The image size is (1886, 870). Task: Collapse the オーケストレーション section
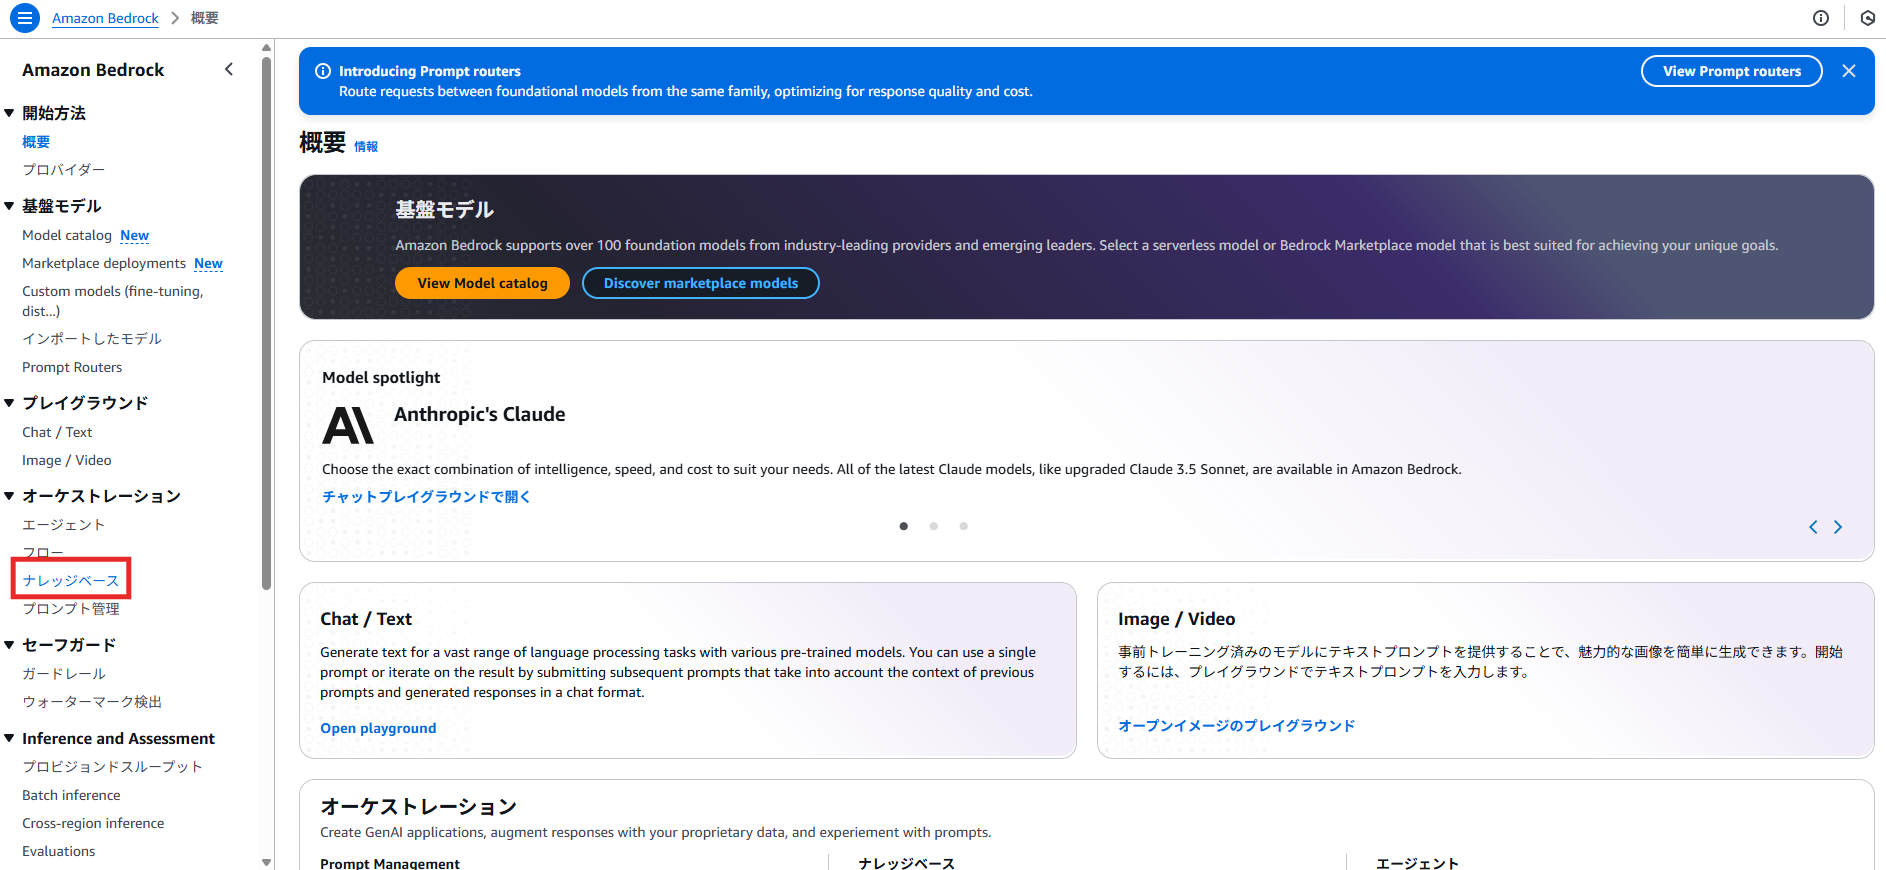(x=9, y=496)
